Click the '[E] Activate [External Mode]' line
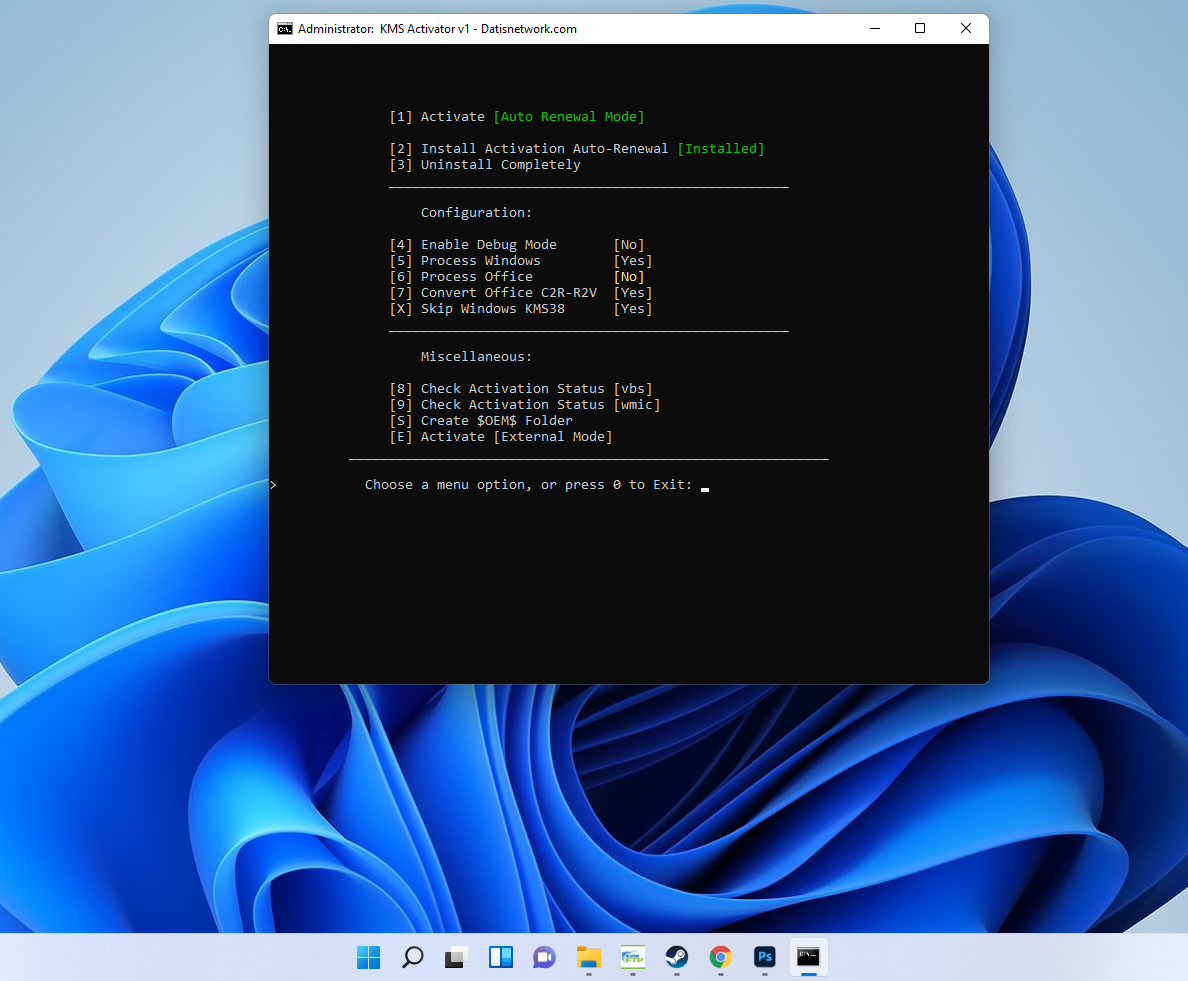 (x=501, y=436)
